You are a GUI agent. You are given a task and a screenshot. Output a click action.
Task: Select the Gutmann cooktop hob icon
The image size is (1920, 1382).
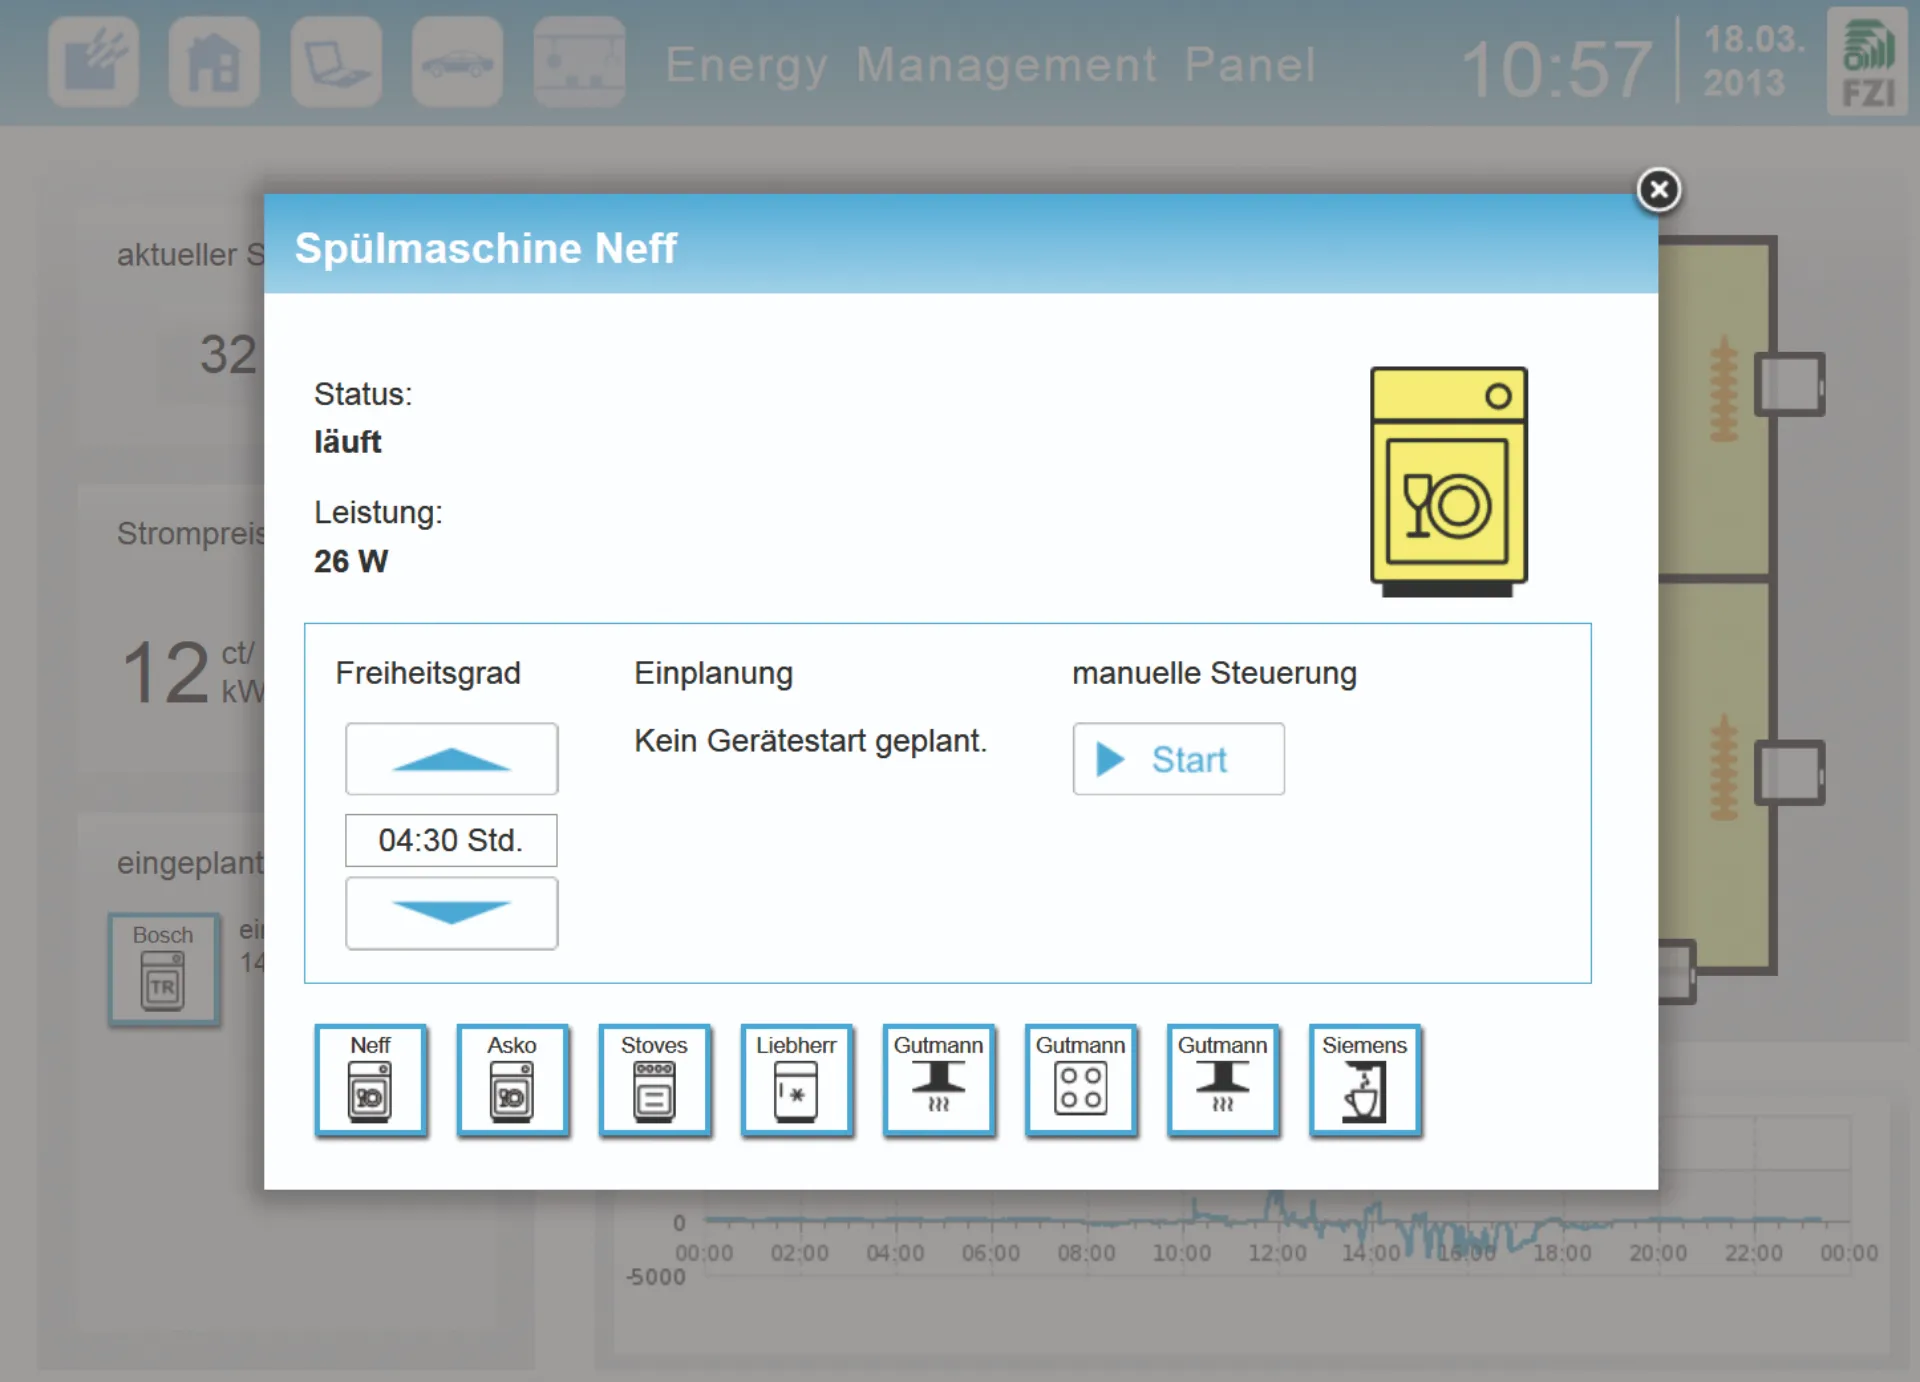point(1080,1080)
